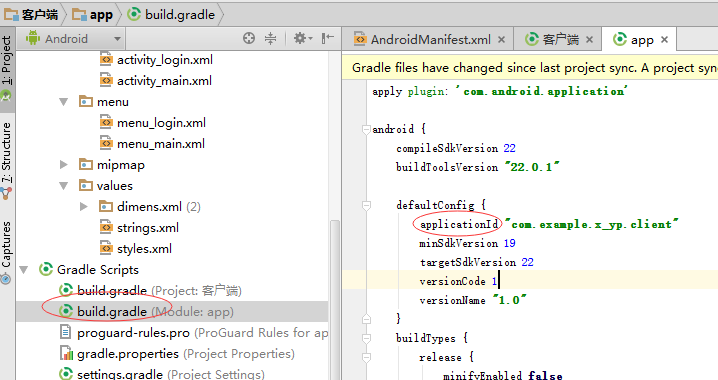Select build.gradle (Project: 客户端)

click(150, 291)
